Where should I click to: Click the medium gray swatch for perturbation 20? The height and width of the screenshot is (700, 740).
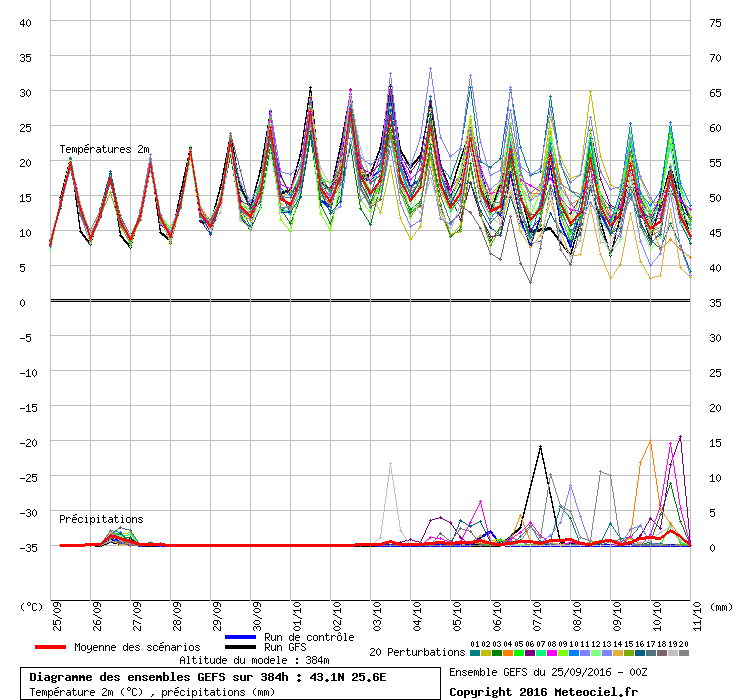[684, 653]
